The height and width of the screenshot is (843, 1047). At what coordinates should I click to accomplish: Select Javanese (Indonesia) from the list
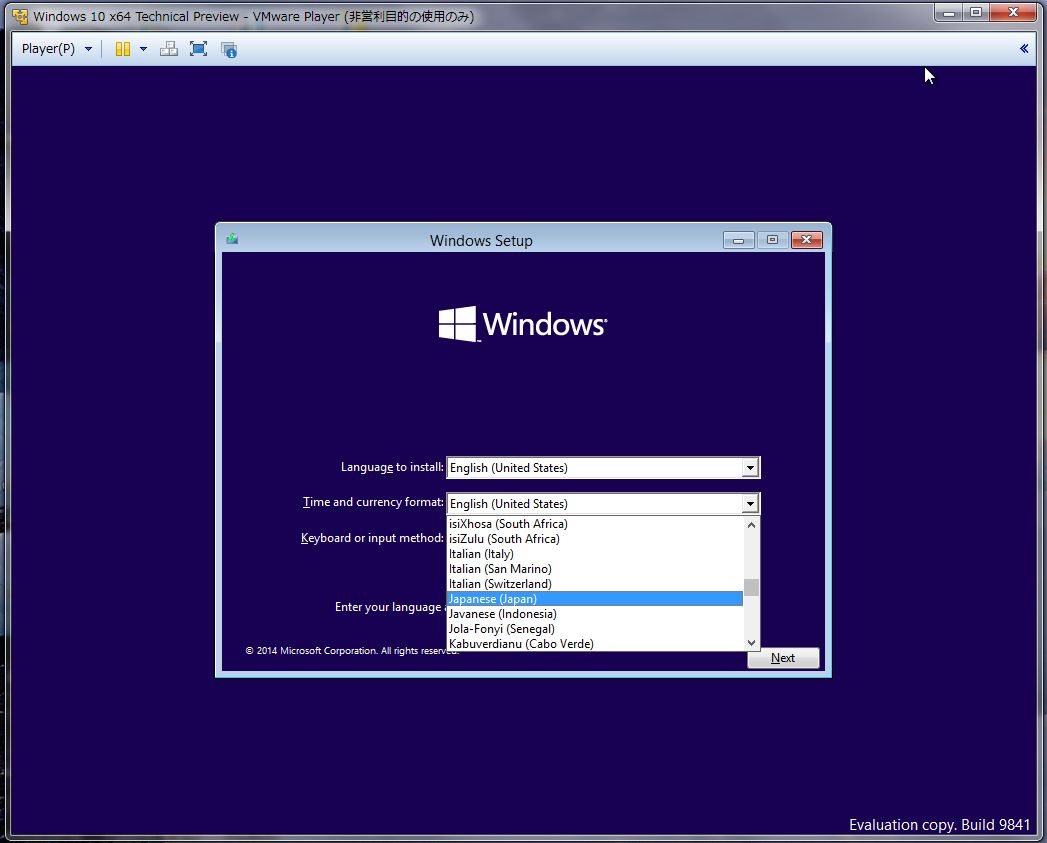(594, 614)
